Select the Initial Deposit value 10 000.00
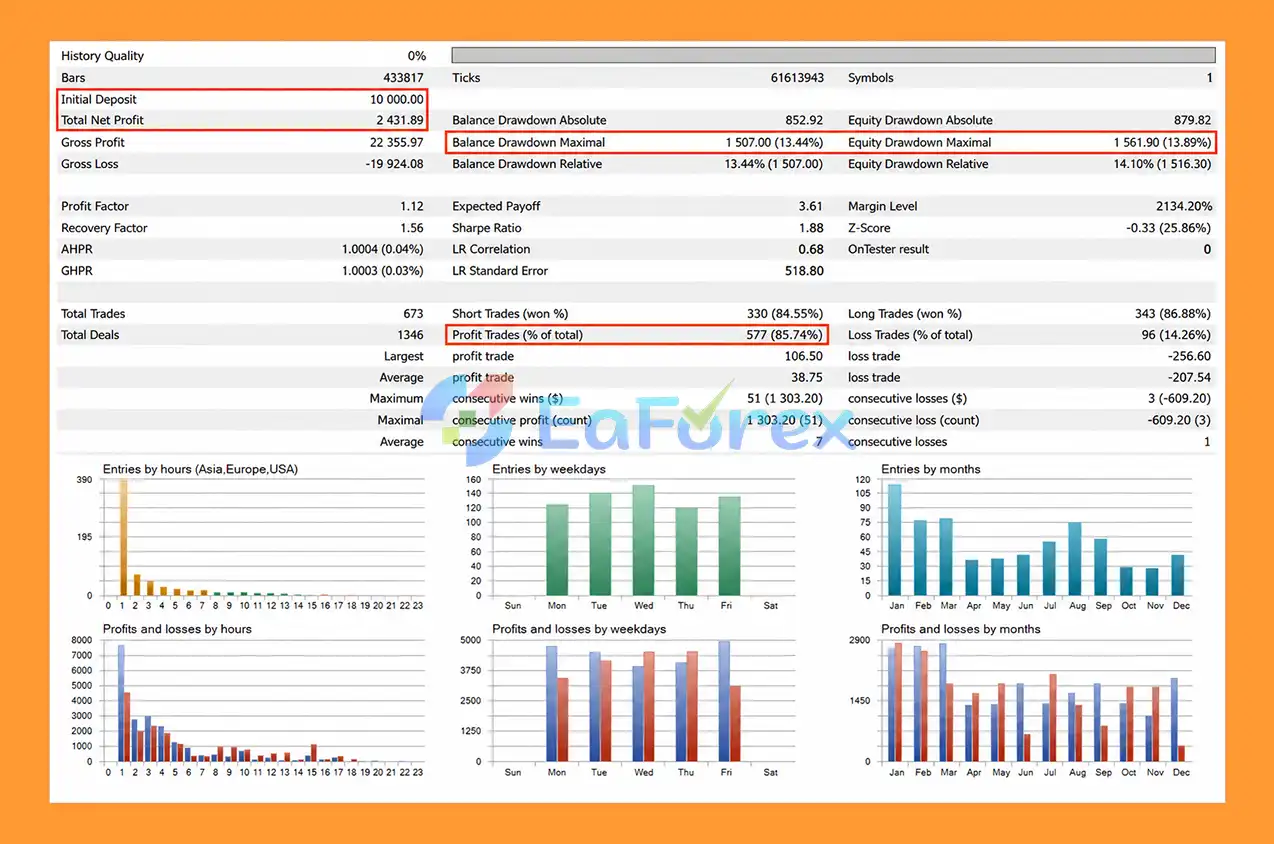This screenshot has width=1274, height=844. (397, 99)
